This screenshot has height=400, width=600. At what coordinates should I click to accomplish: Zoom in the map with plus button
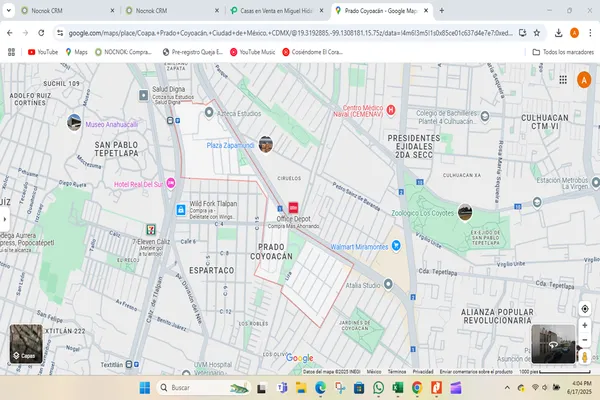click(585, 325)
